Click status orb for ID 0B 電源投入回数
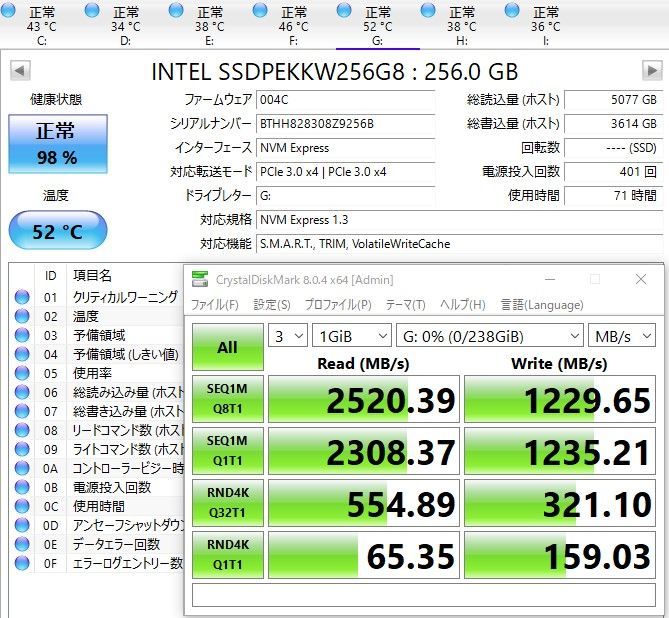The height and width of the screenshot is (618, 669). (22, 487)
